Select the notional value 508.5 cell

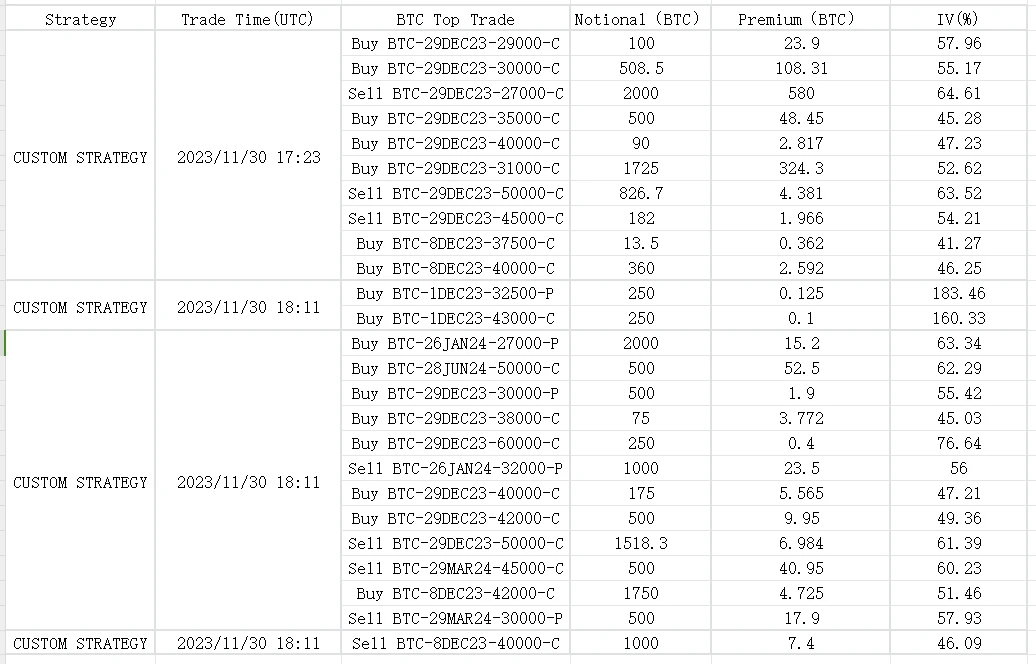641,68
